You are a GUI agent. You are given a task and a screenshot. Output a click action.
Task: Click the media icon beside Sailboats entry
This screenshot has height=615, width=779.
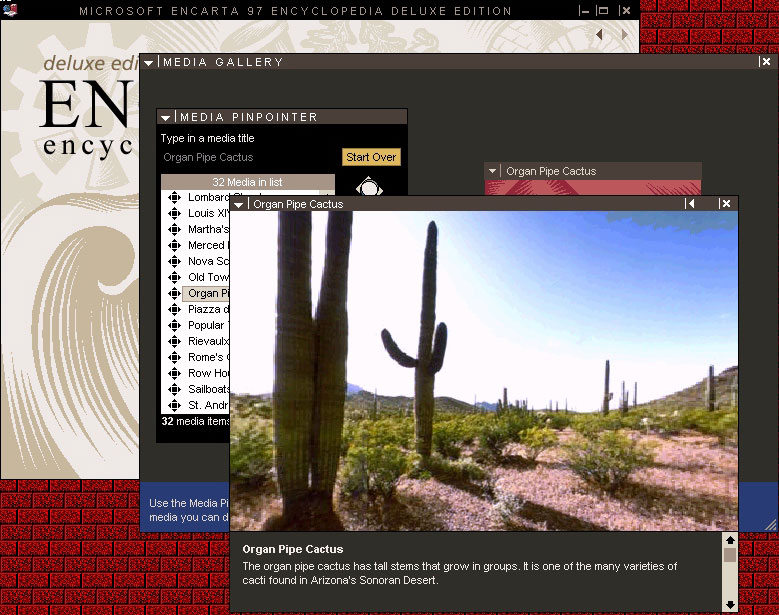tap(175, 390)
